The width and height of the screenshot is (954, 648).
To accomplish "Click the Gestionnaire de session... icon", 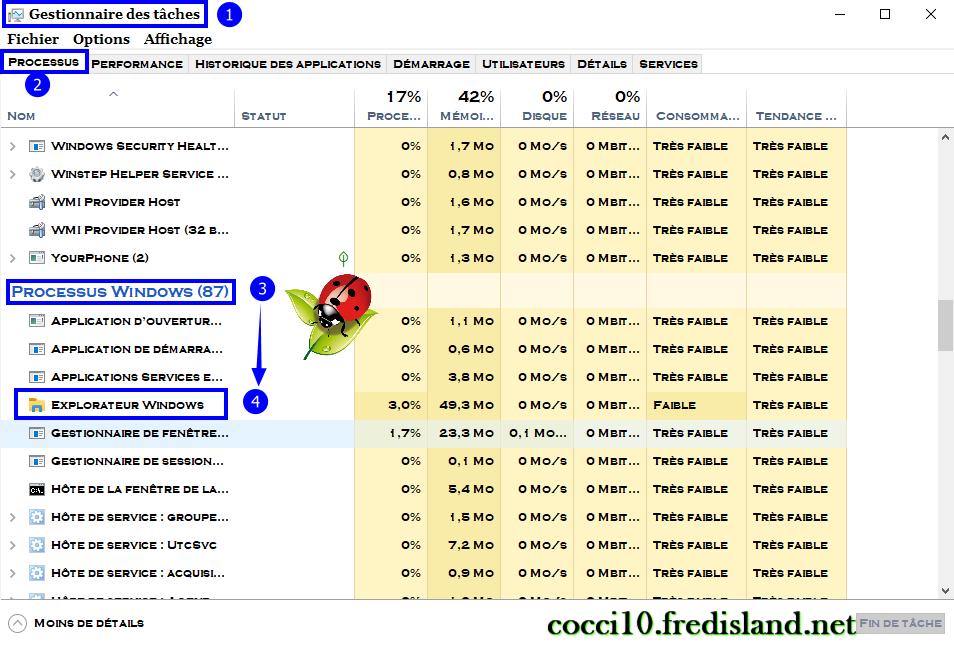I will pos(37,461).
